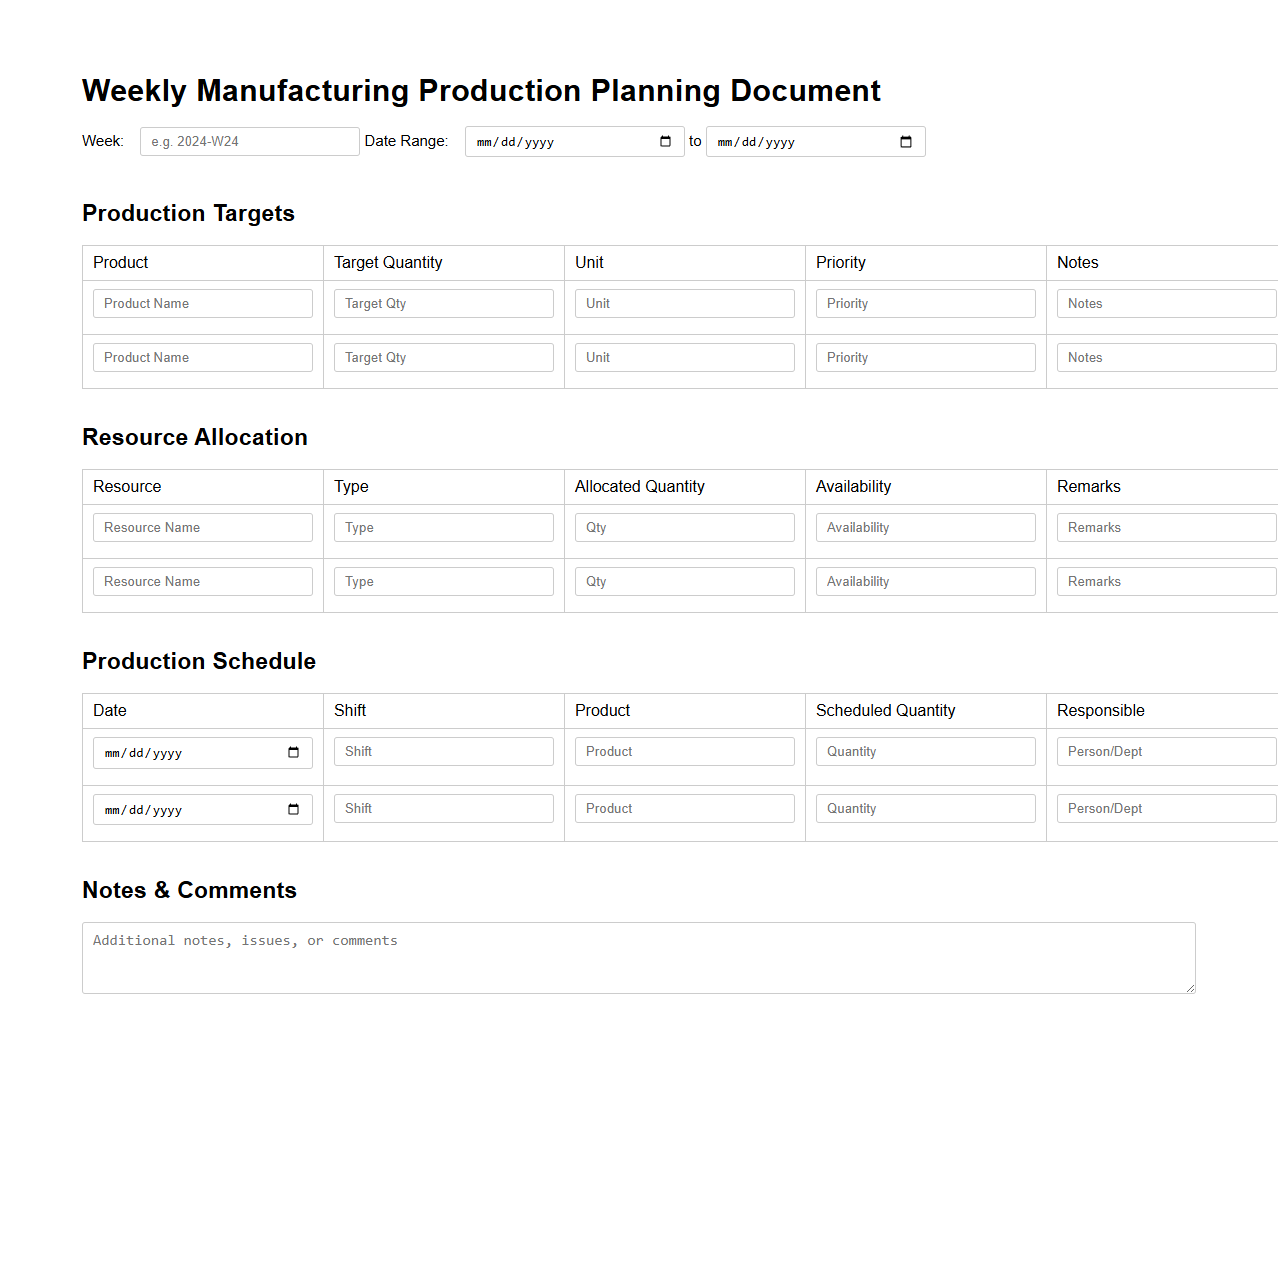The height and width of the screenshot is (1285, 1278).
Task: Select the Priority field in the second targets row
Action: coord(925,357)
